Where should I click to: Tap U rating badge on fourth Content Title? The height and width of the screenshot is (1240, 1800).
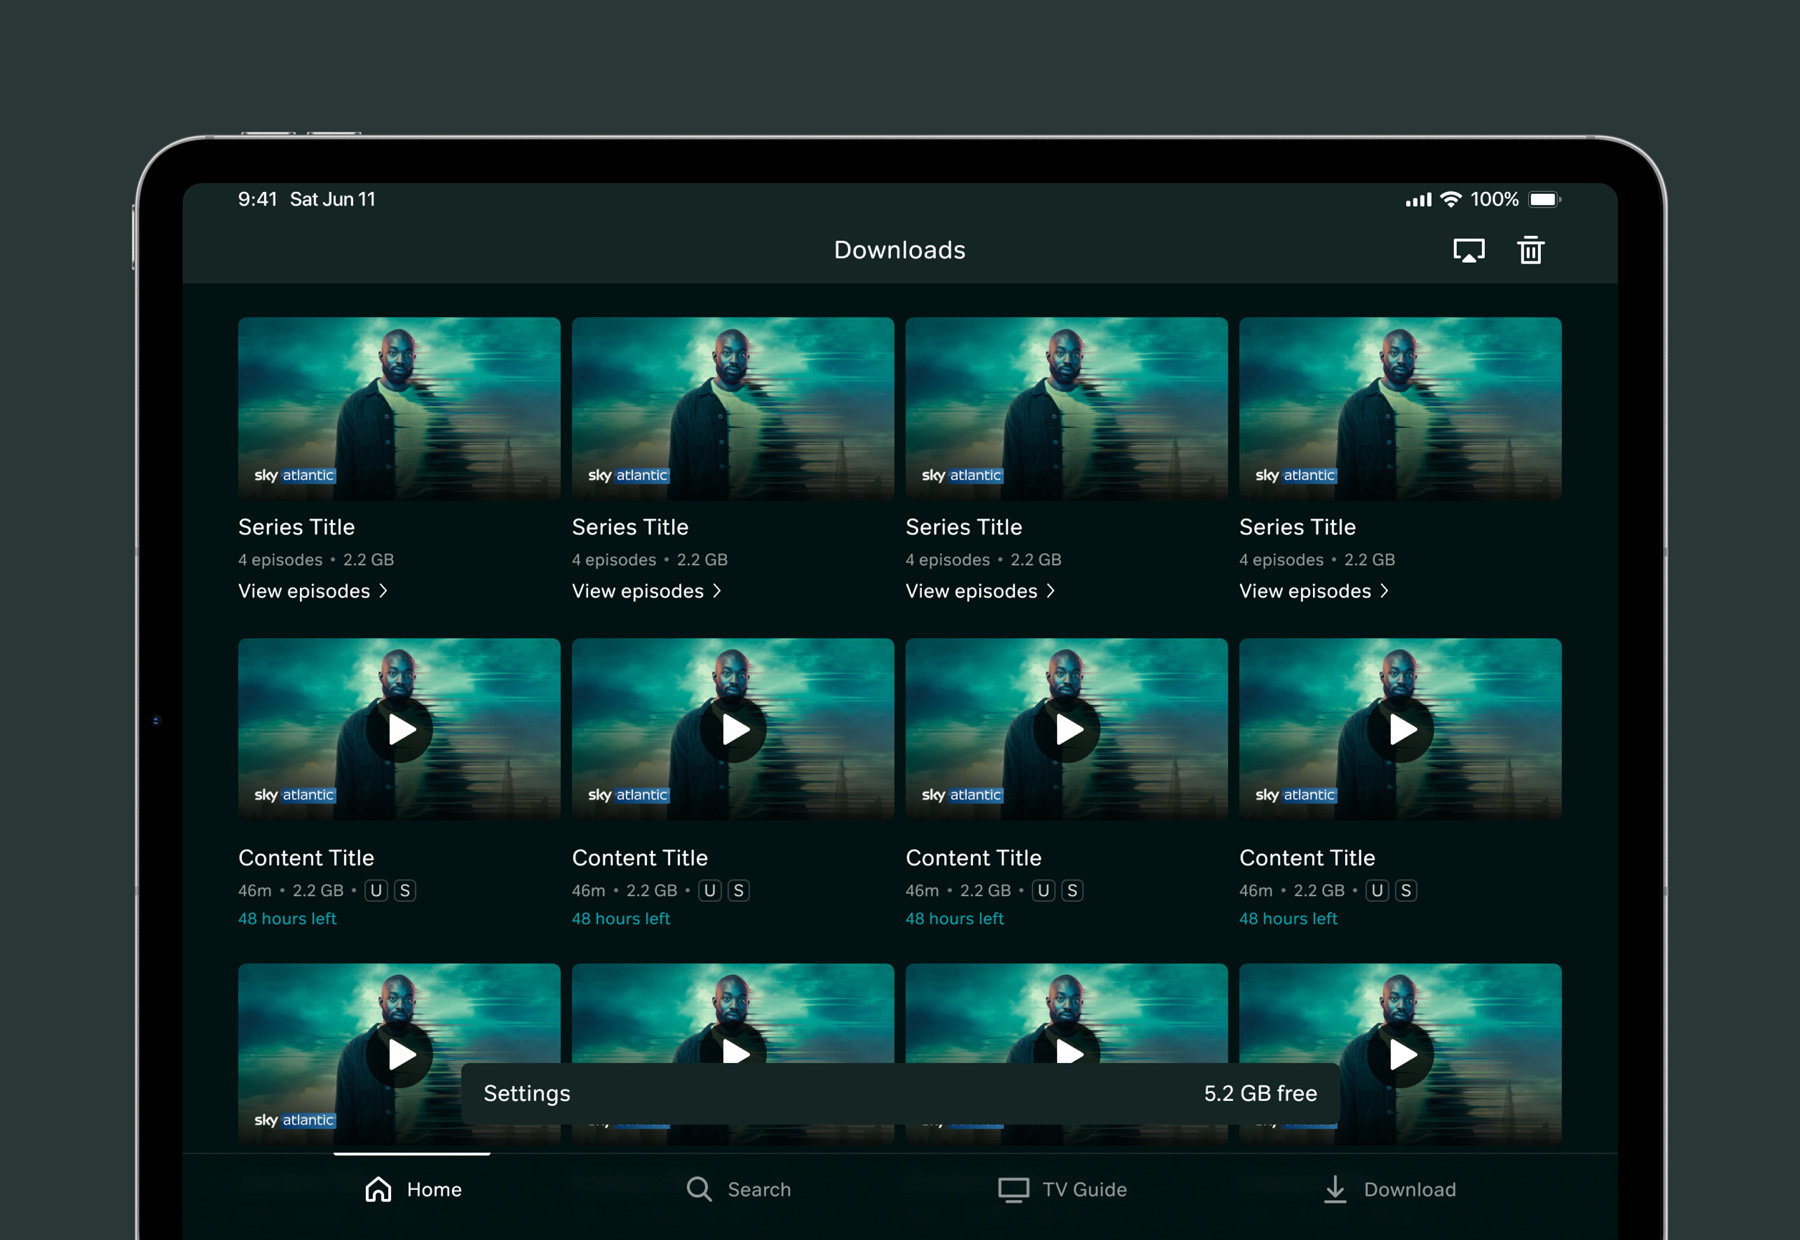1378,890
